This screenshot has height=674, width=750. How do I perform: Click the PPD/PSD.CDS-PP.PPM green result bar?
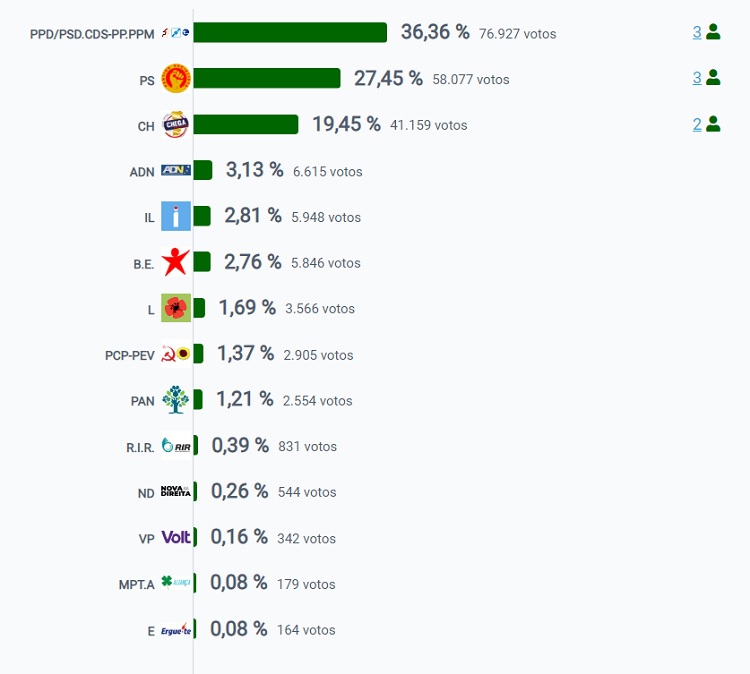click(x=290, y=33)
